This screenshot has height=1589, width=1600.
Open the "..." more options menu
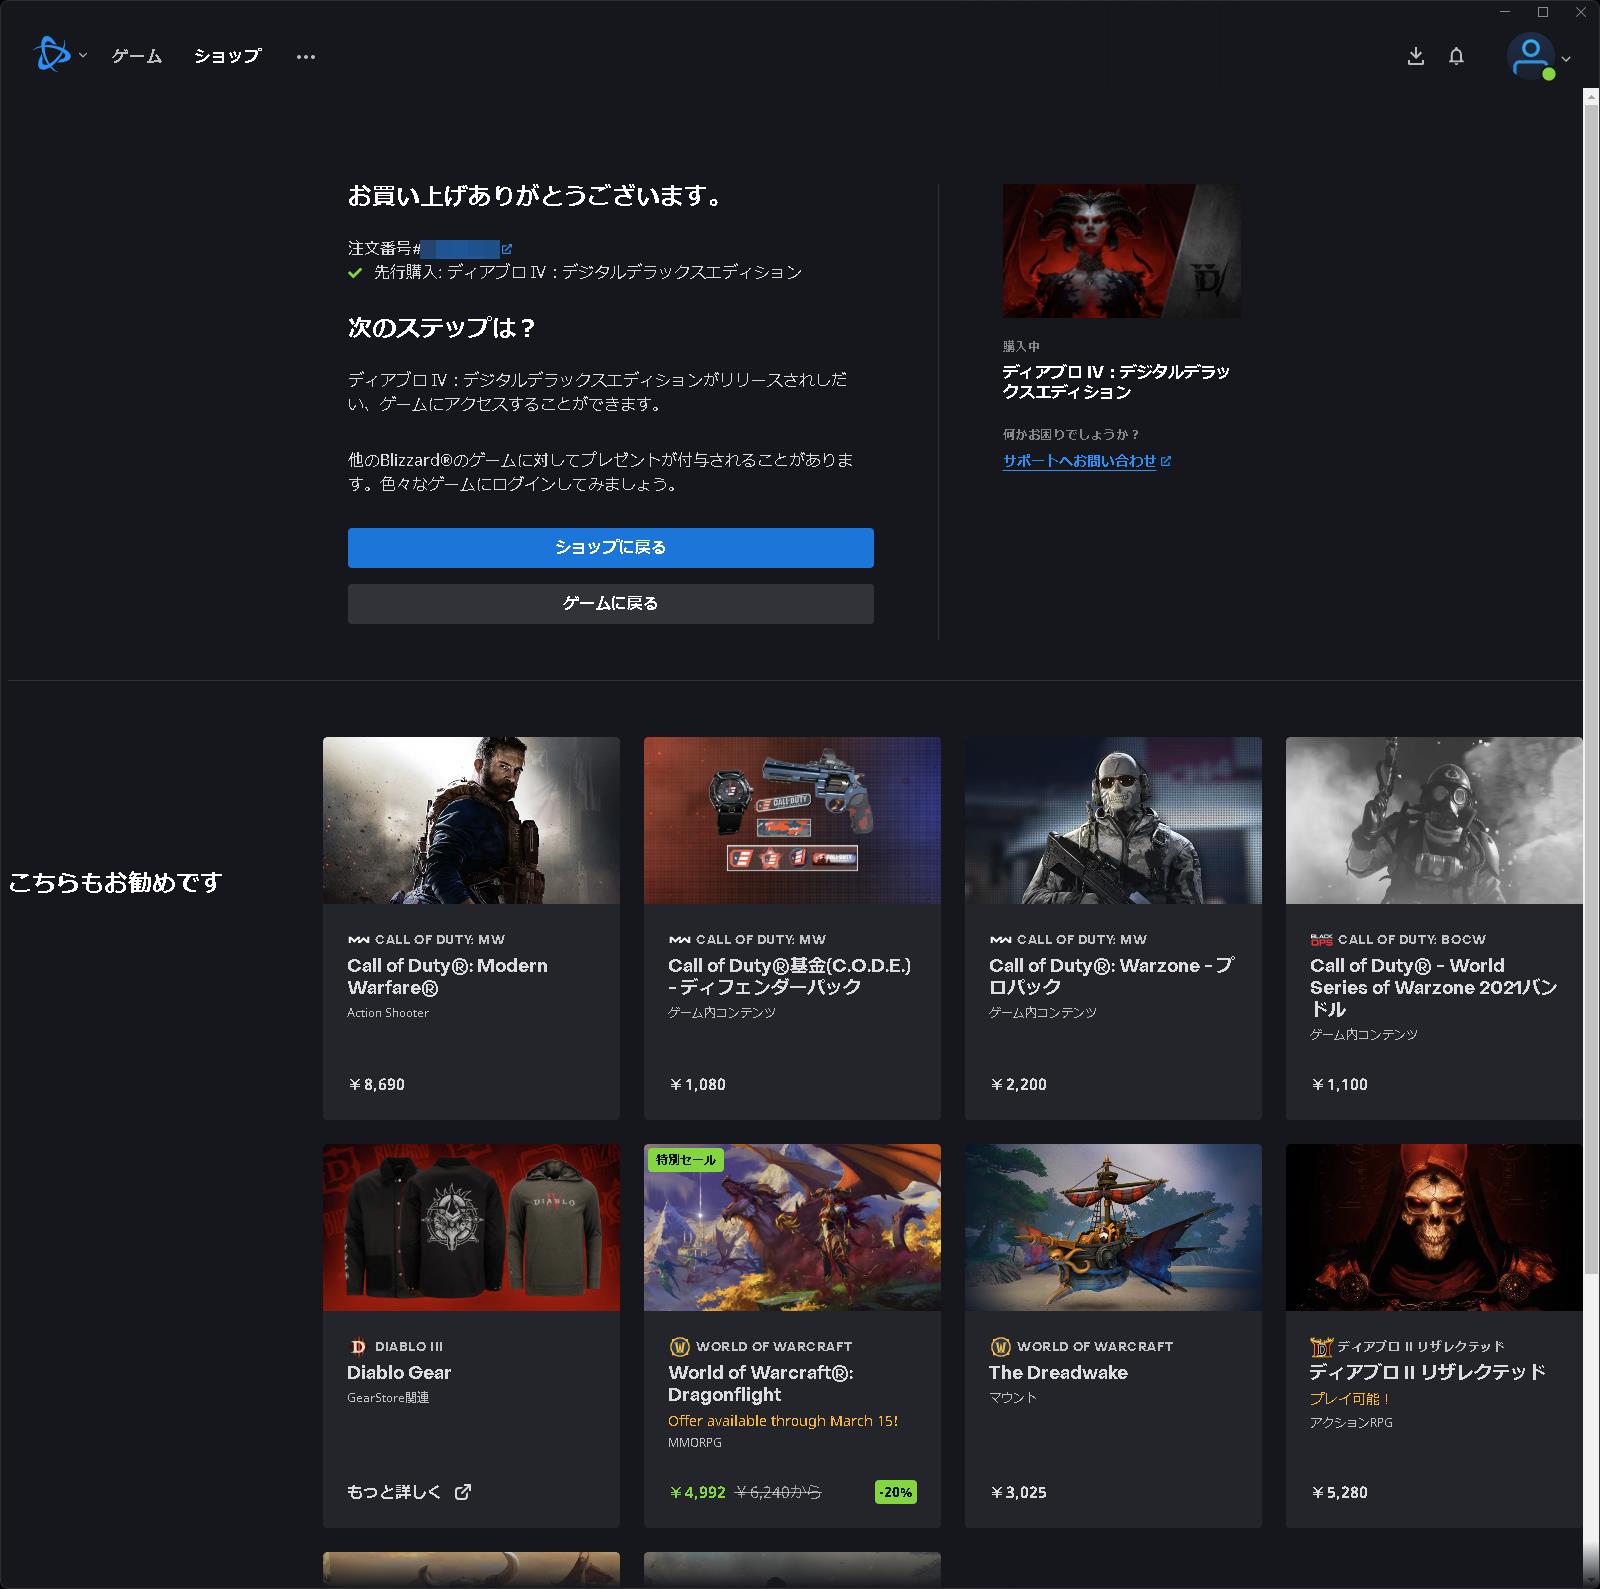(x=305, y=56)
